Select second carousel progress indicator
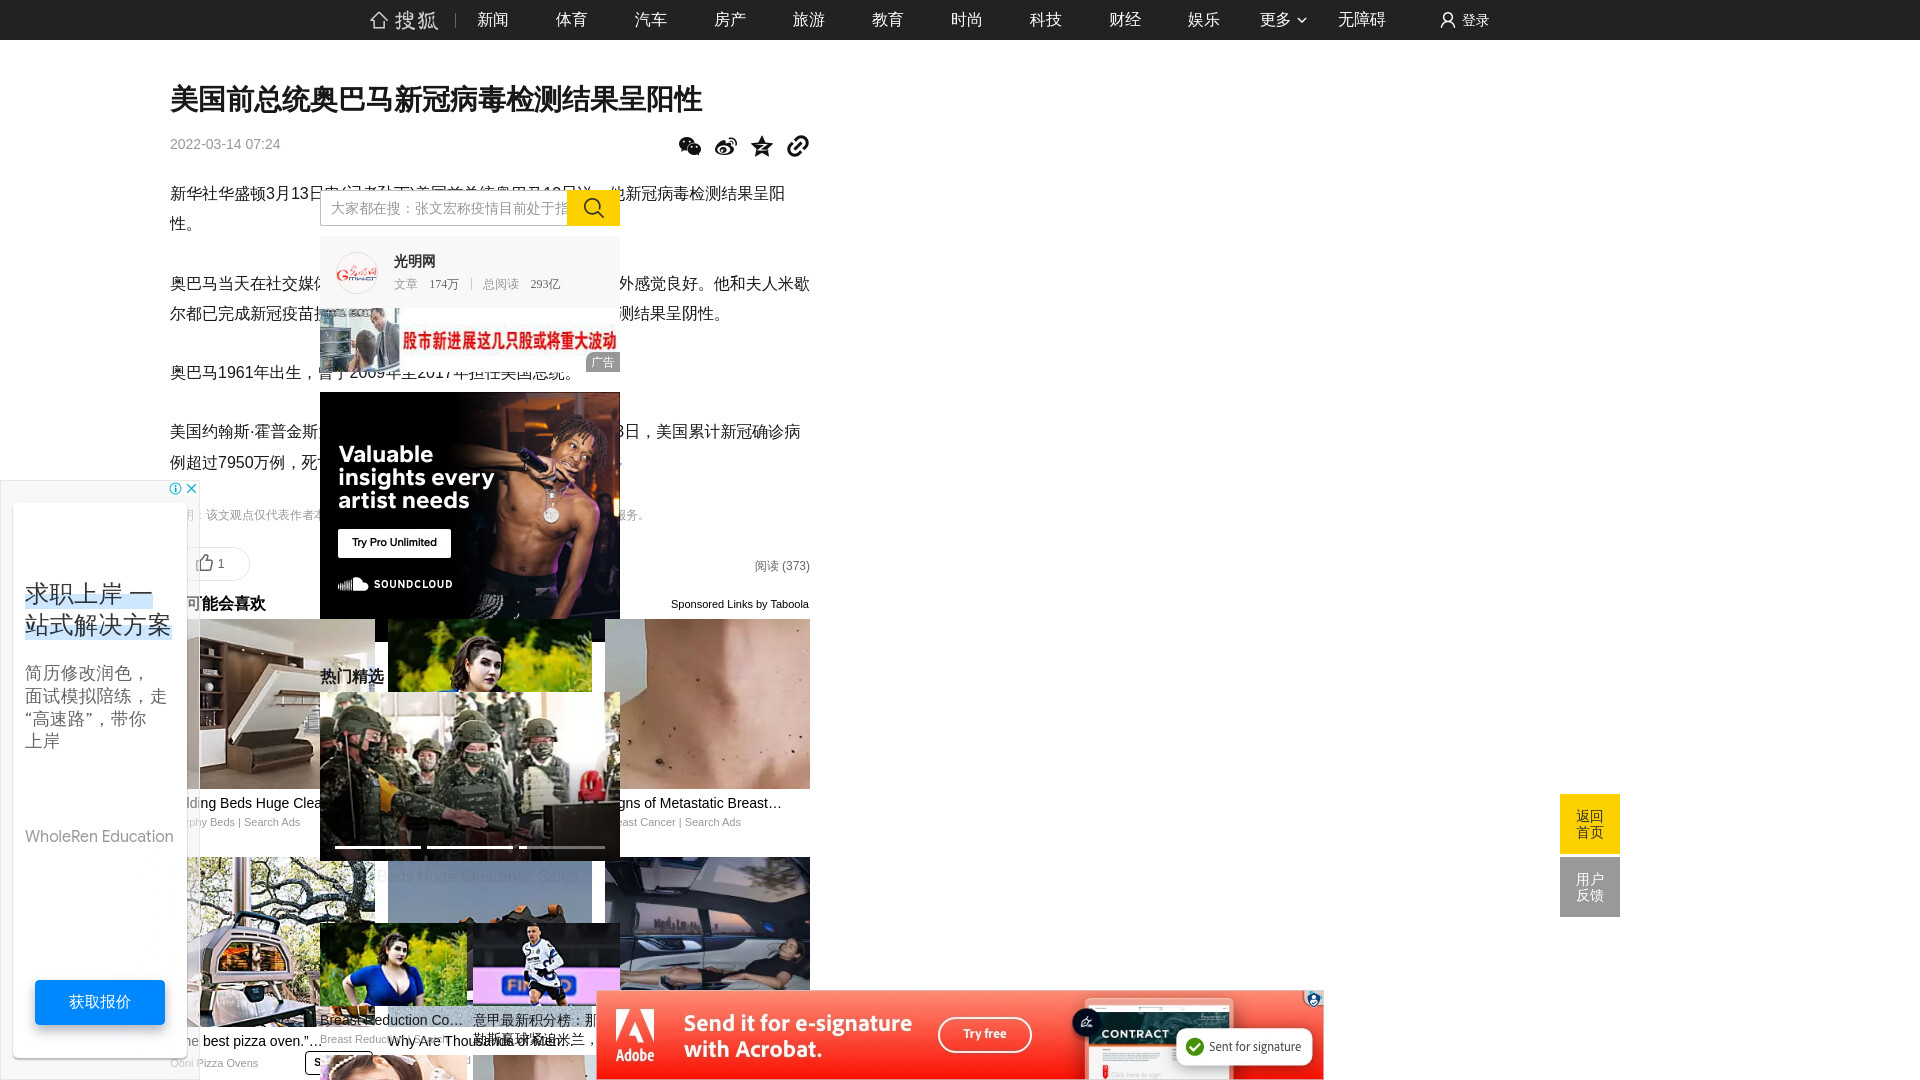Screen dimensions: 1920x1080 [x=470, y=847]
